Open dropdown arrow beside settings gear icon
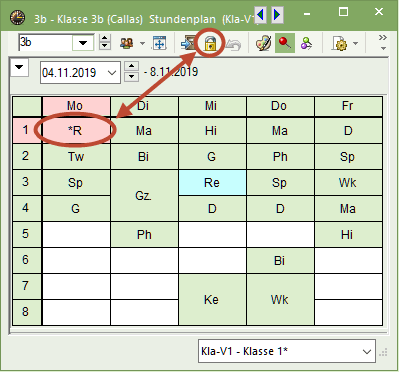 click(x=355, y=43)
